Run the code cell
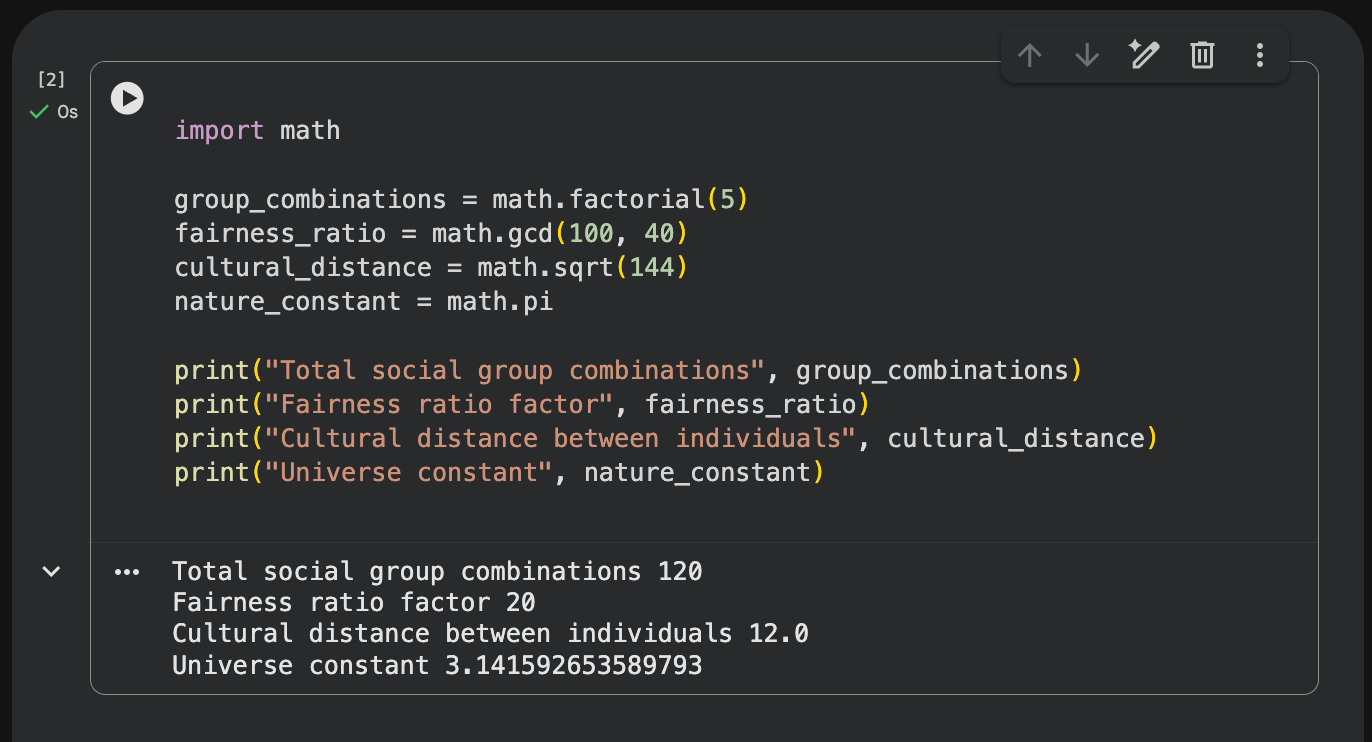Image resolution: width=1372 pixels, height=742 pixels. pos(127,98)
